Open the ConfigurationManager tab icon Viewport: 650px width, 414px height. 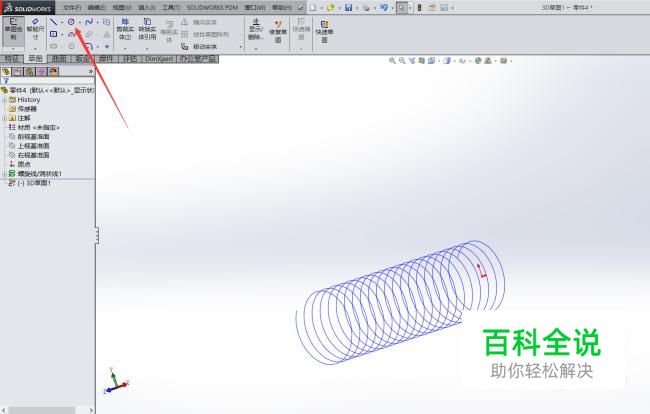[x=30, y=72]
